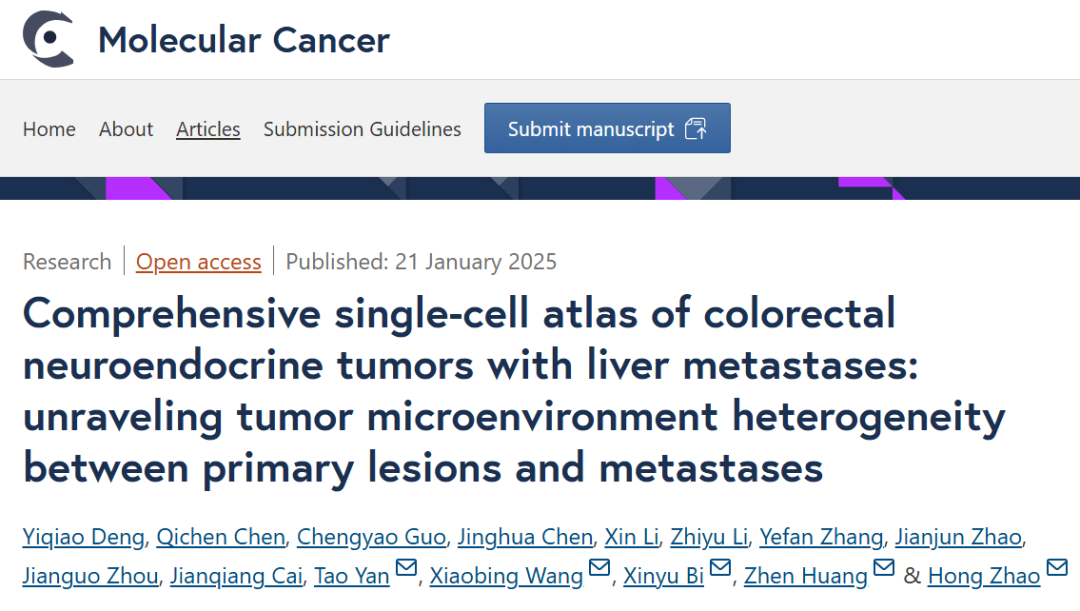Open author Yiqiao Deng's profile link

84,537
